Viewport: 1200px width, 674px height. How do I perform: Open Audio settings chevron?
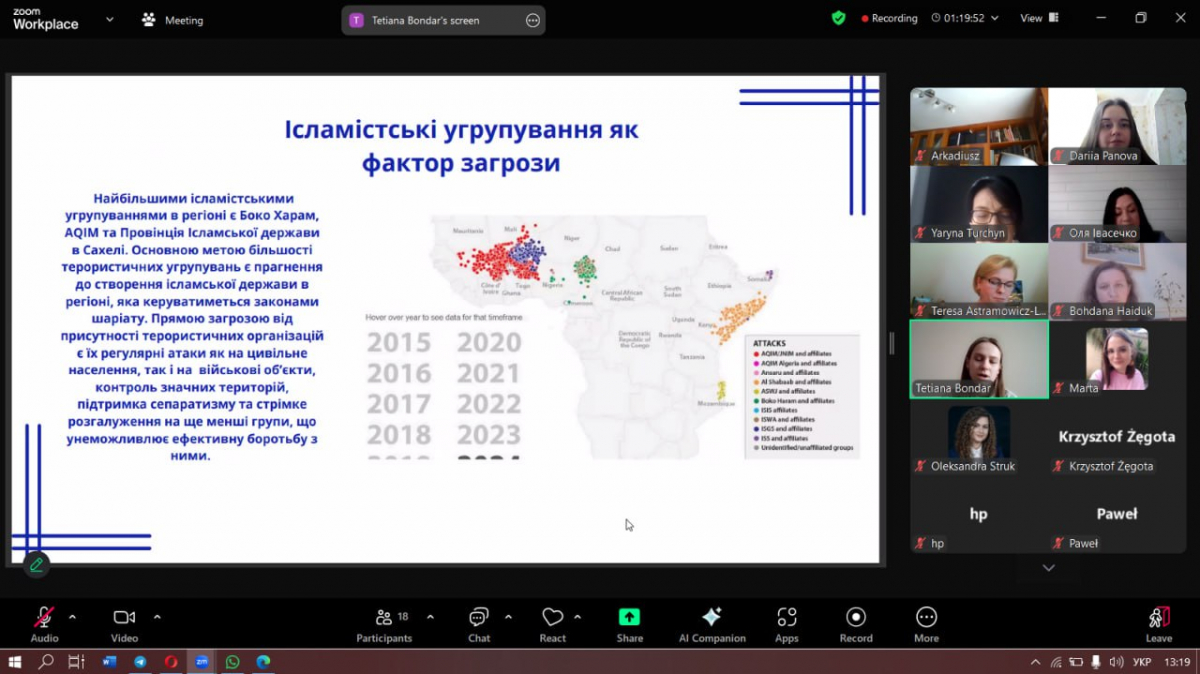tap(71, 618)
